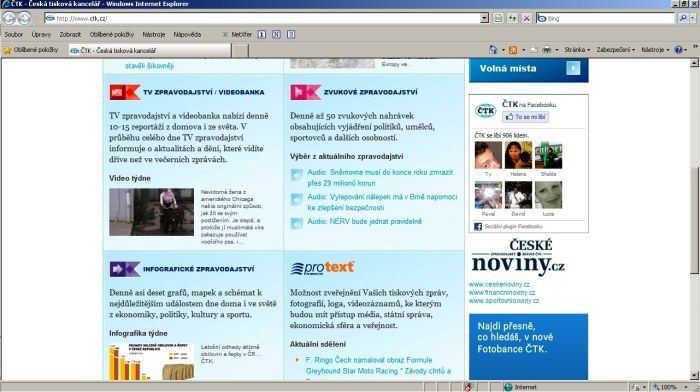Click the RSS feeds icon

(x=513, y=50)
